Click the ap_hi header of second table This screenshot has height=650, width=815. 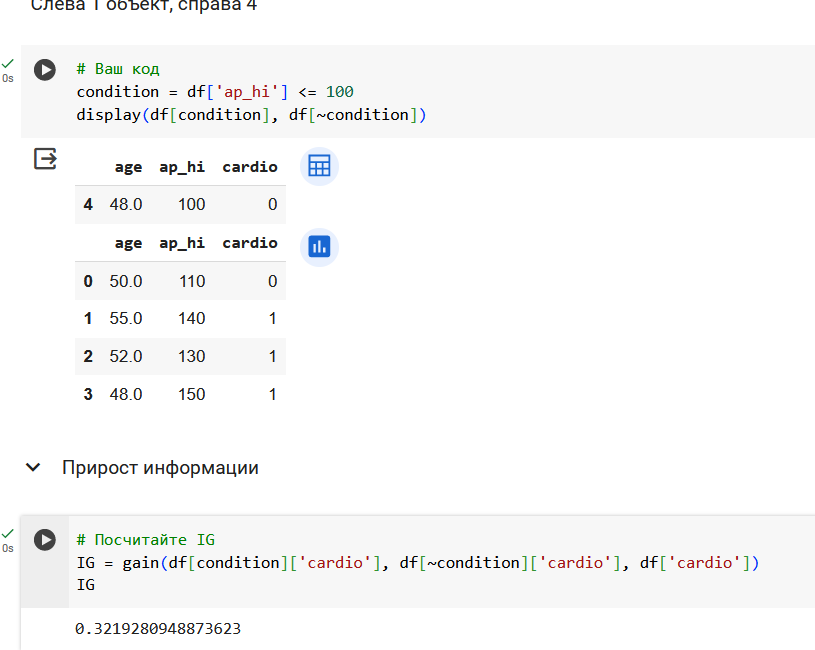182,243
